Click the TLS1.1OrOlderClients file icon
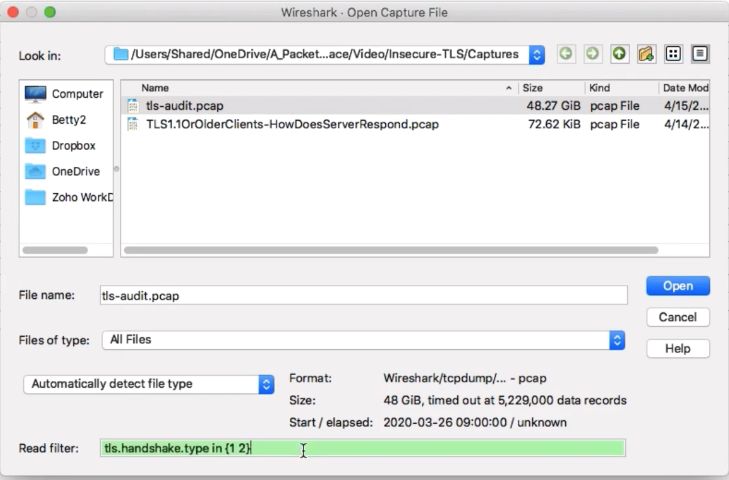Viewport: 729px width, 480px height. click(133, 125)
